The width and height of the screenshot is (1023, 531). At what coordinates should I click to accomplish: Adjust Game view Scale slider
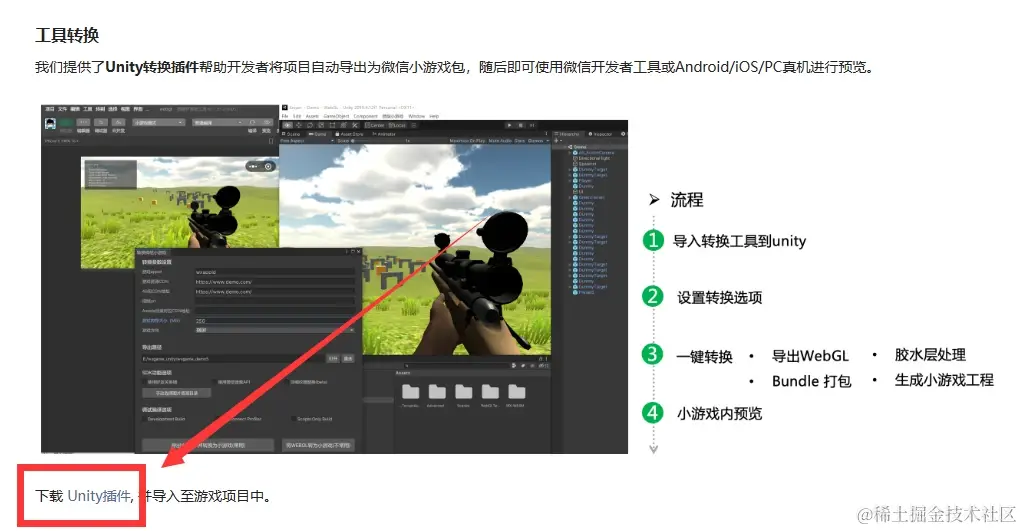pos(375,141)
